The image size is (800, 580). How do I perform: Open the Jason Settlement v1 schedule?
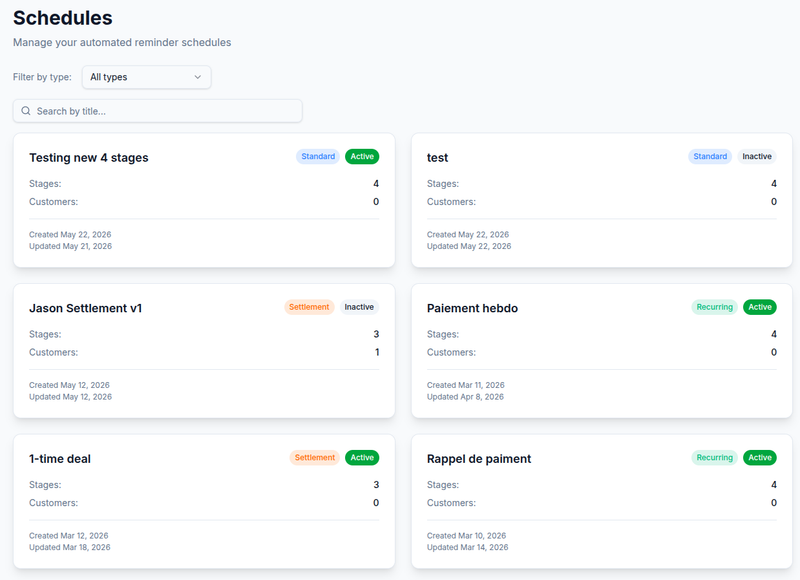tap(85, 308)
